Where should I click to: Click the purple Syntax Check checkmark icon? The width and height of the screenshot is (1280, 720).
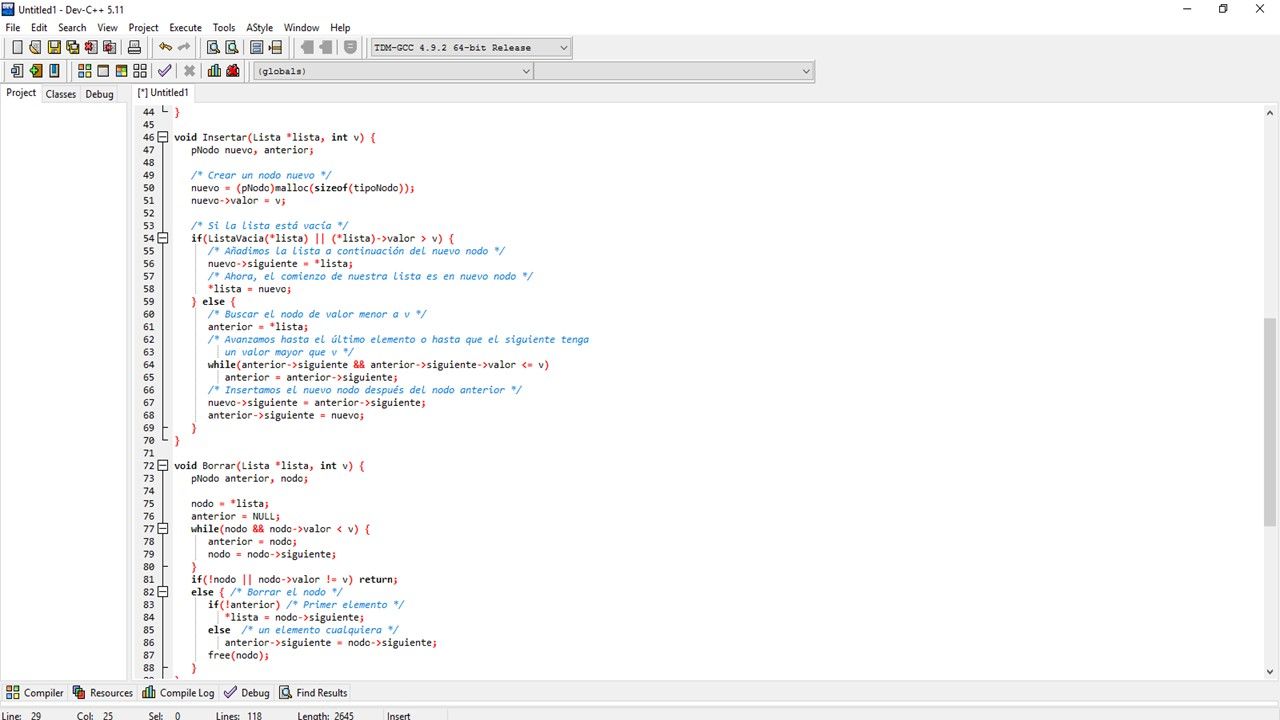164,71
